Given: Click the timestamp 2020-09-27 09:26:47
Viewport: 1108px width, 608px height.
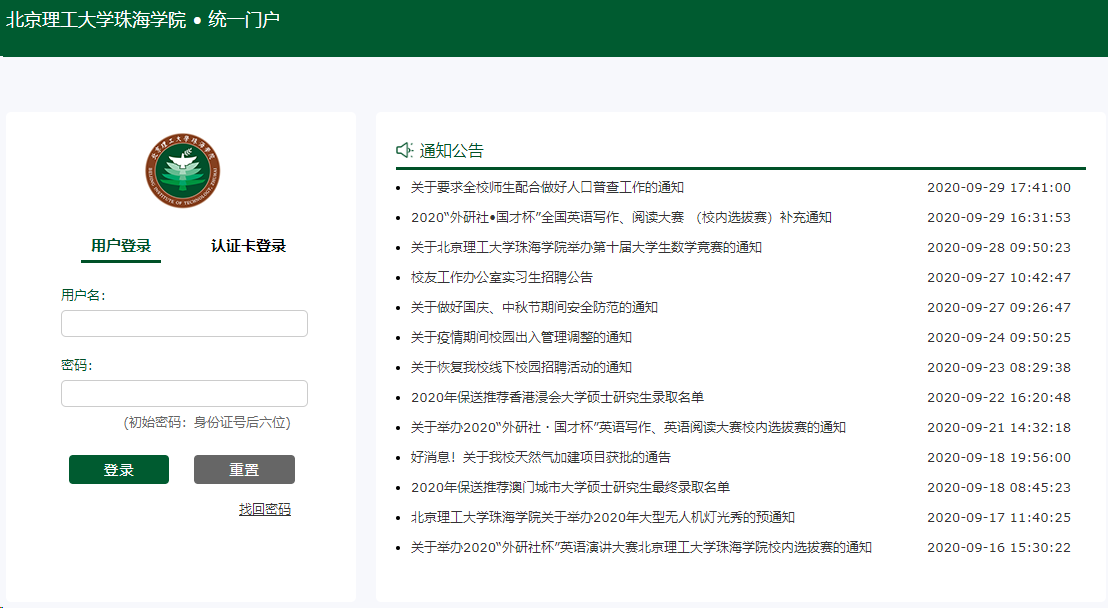Looking at the screenshot, I should point(999,308).
